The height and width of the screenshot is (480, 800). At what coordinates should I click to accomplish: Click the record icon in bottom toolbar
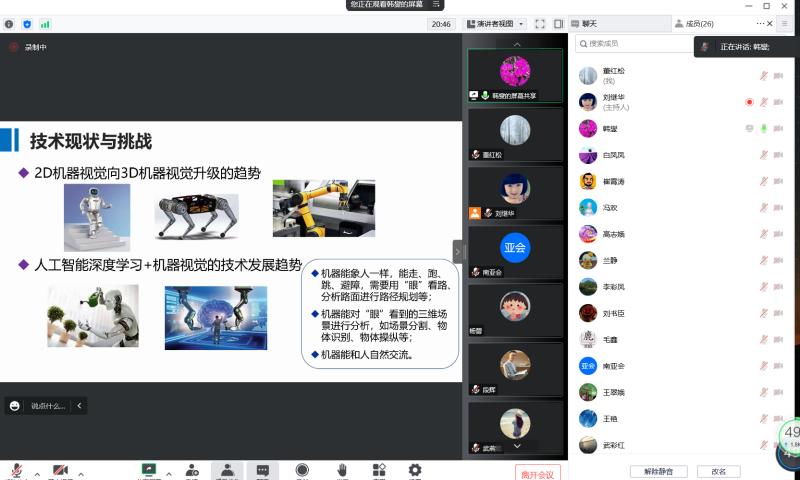[301, 470]
